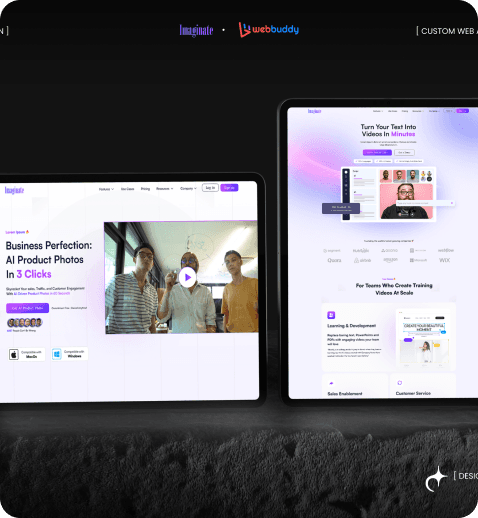Open Use Cases menu item on left tablet
Image resolution: width=478 pixels, height=518 pixels.
pos(127,189)
